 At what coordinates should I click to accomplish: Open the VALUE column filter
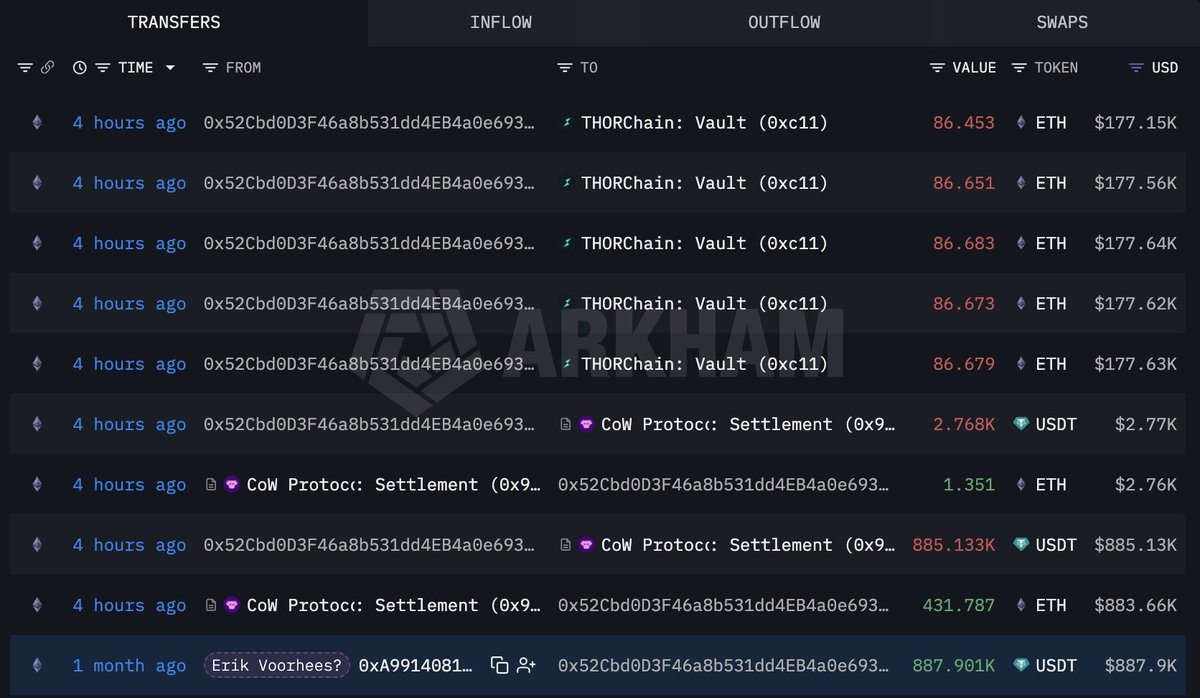[x=937, y=68]
